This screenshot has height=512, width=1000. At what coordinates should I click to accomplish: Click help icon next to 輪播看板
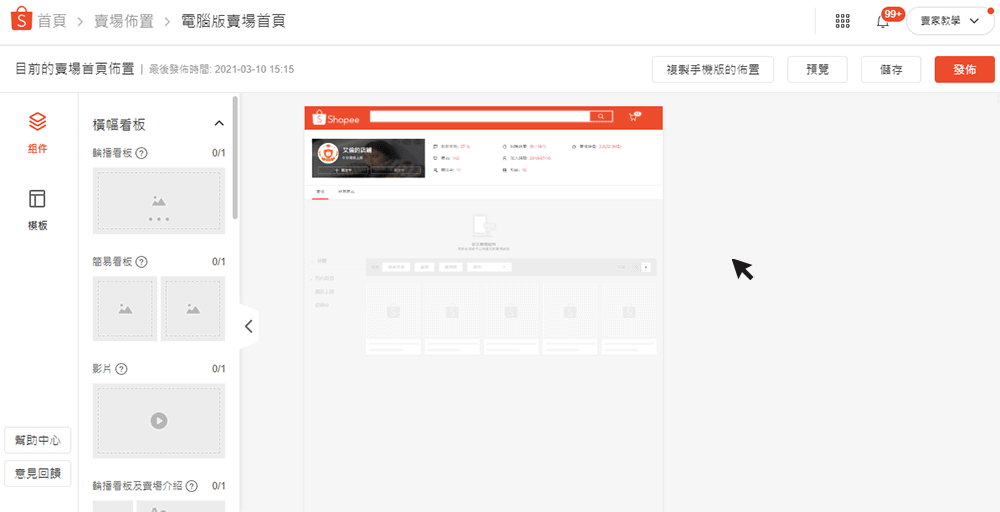click(142, 153)
